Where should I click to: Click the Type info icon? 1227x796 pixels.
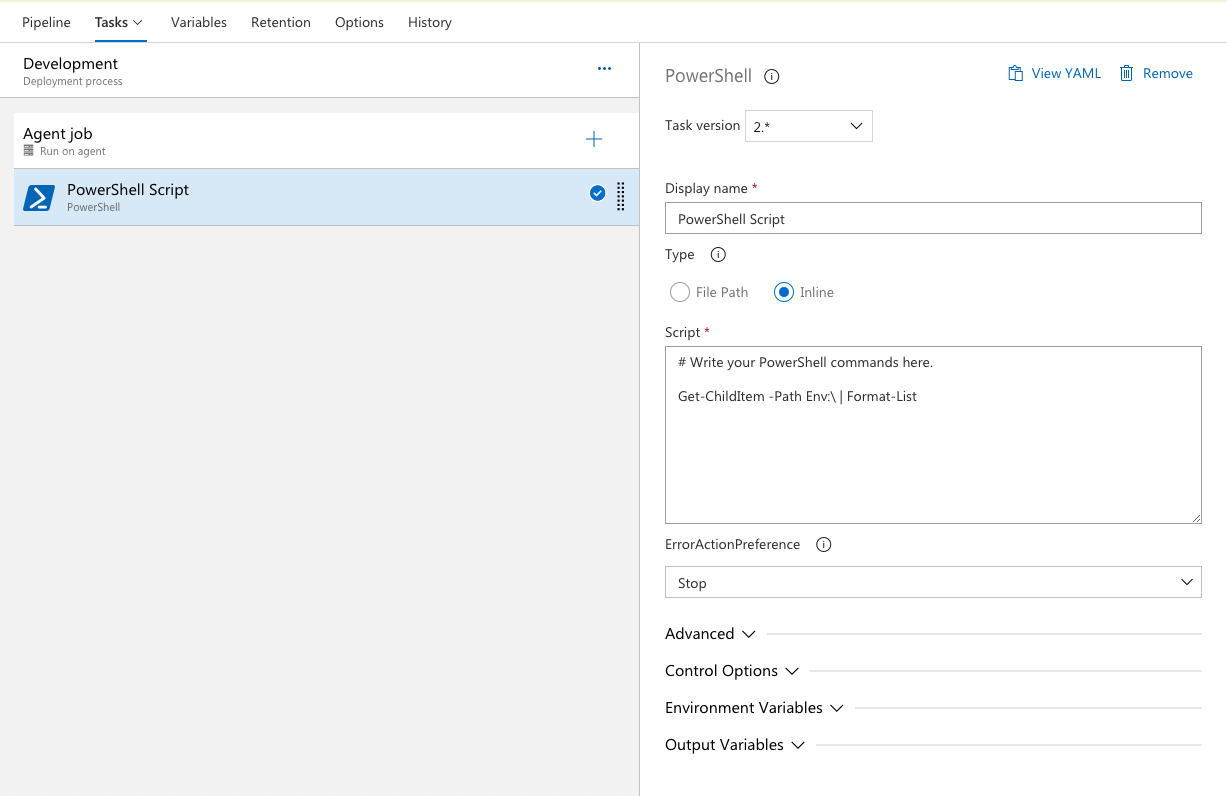(x=718, y=254)
